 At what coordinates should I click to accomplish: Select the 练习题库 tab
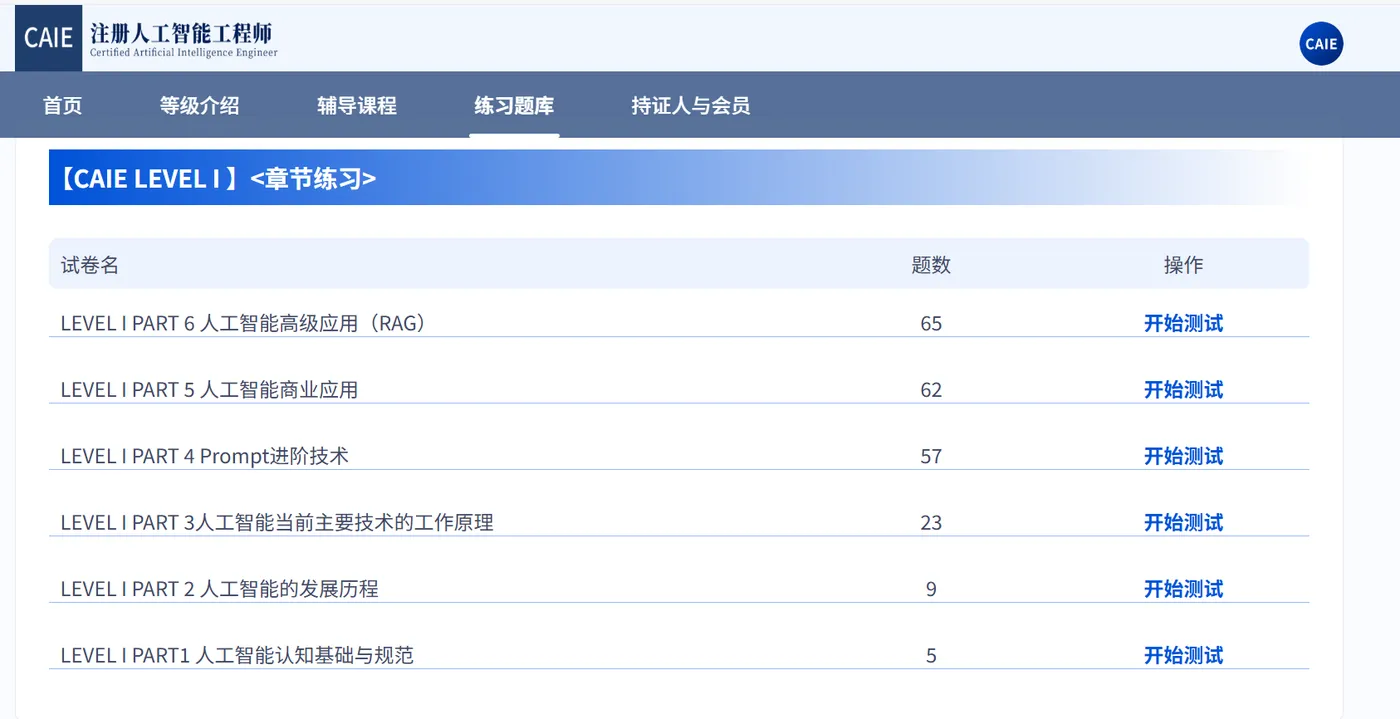[513, 104]
